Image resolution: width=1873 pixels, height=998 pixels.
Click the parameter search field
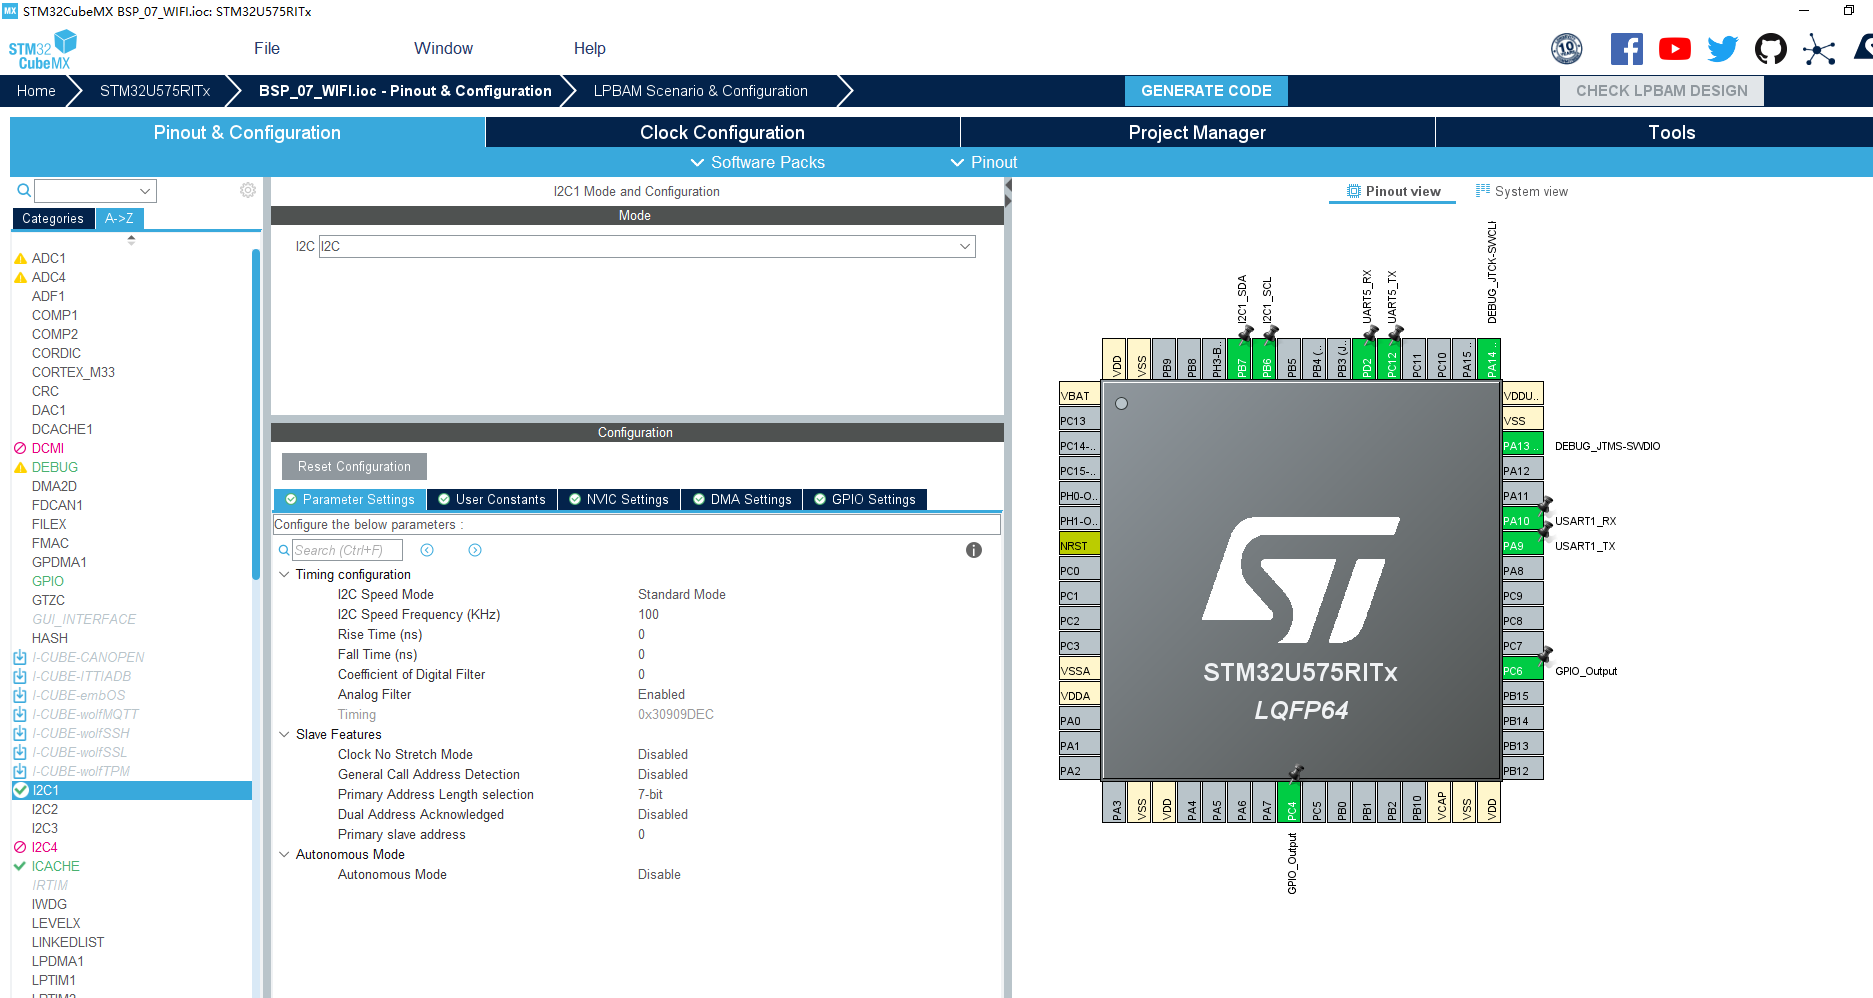tap(347, 550)
